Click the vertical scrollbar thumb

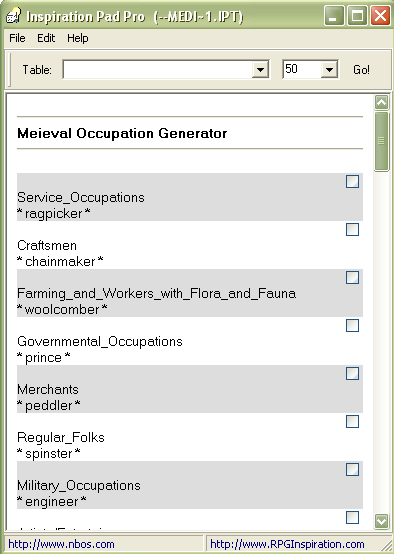tap(381, 141)
